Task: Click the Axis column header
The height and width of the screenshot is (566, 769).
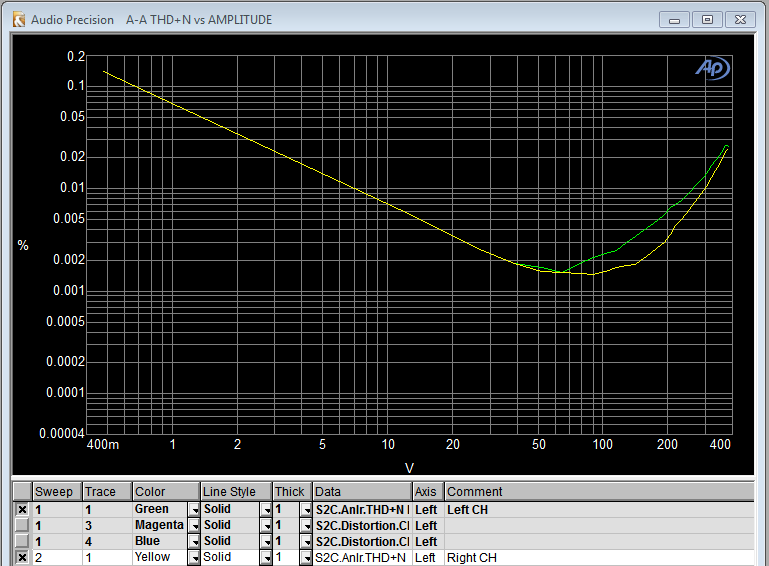Action: [428, 491]
